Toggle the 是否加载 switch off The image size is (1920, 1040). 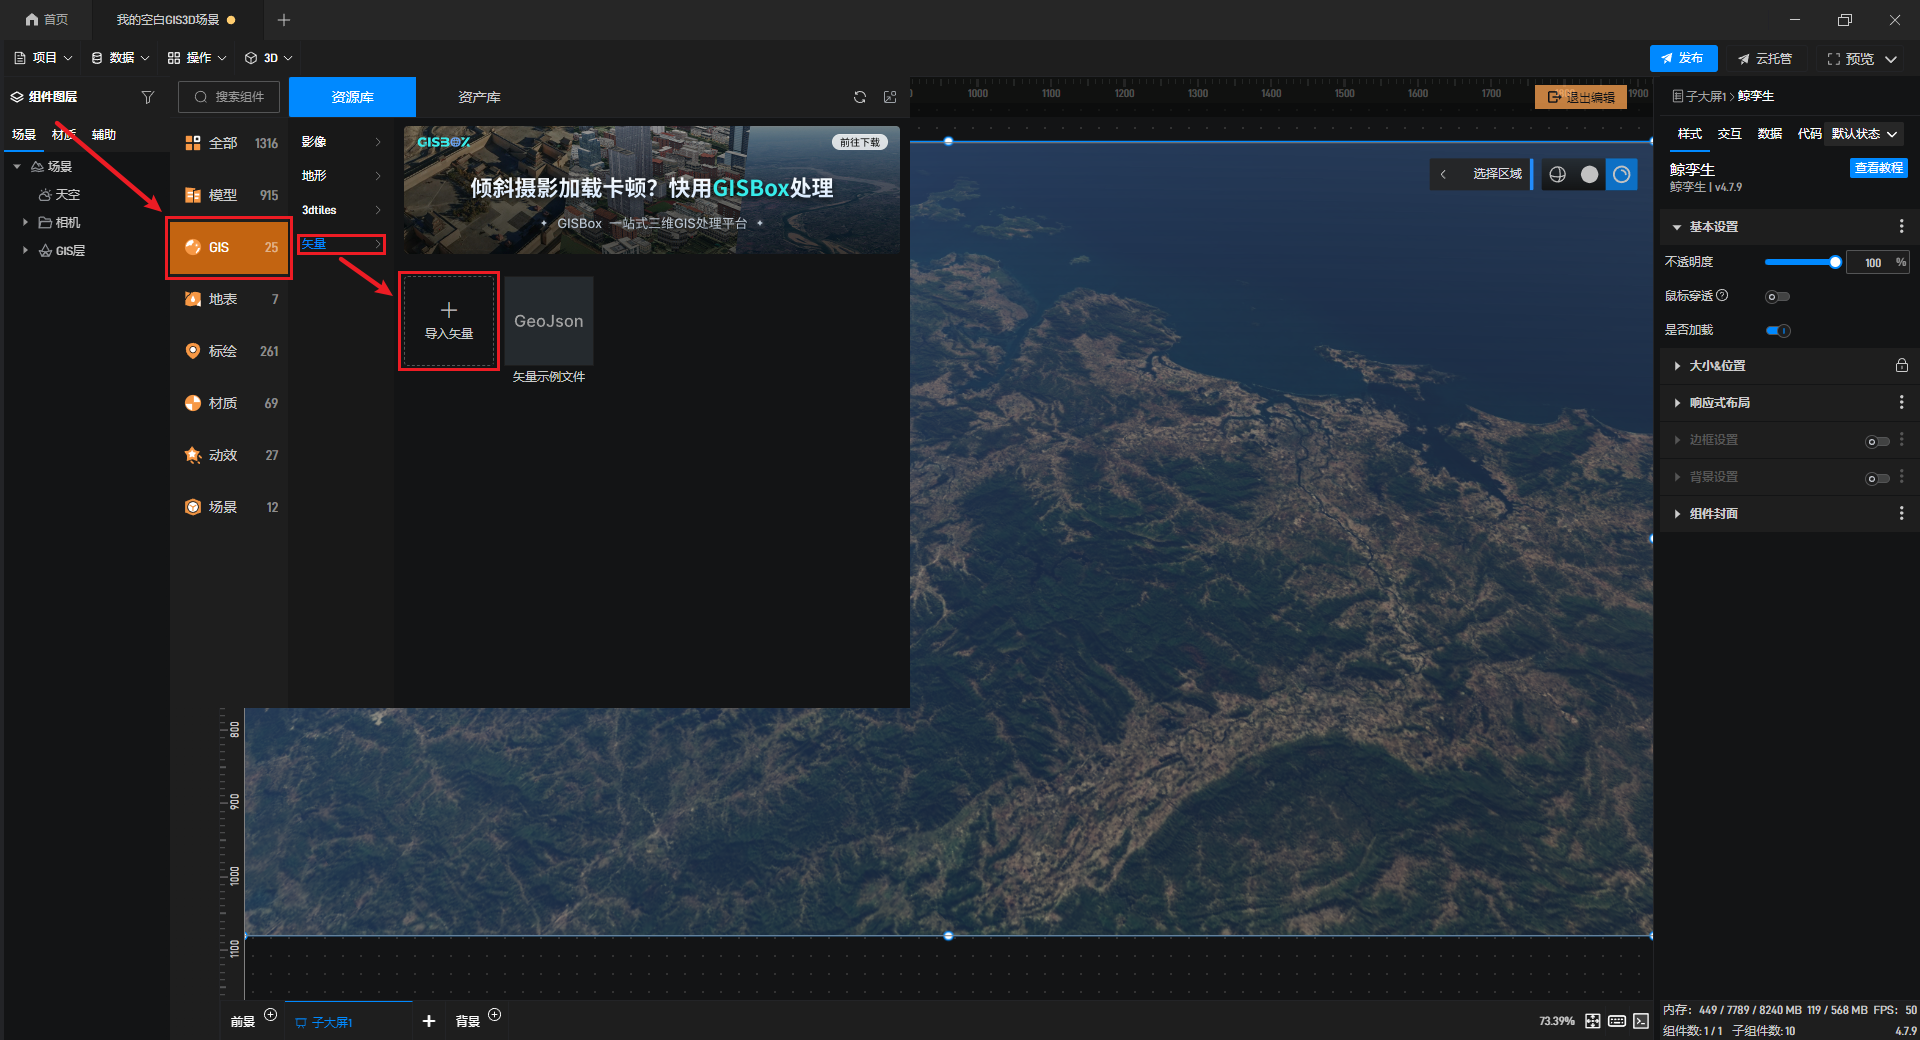pyautogui.click(x=1778, y=331)
